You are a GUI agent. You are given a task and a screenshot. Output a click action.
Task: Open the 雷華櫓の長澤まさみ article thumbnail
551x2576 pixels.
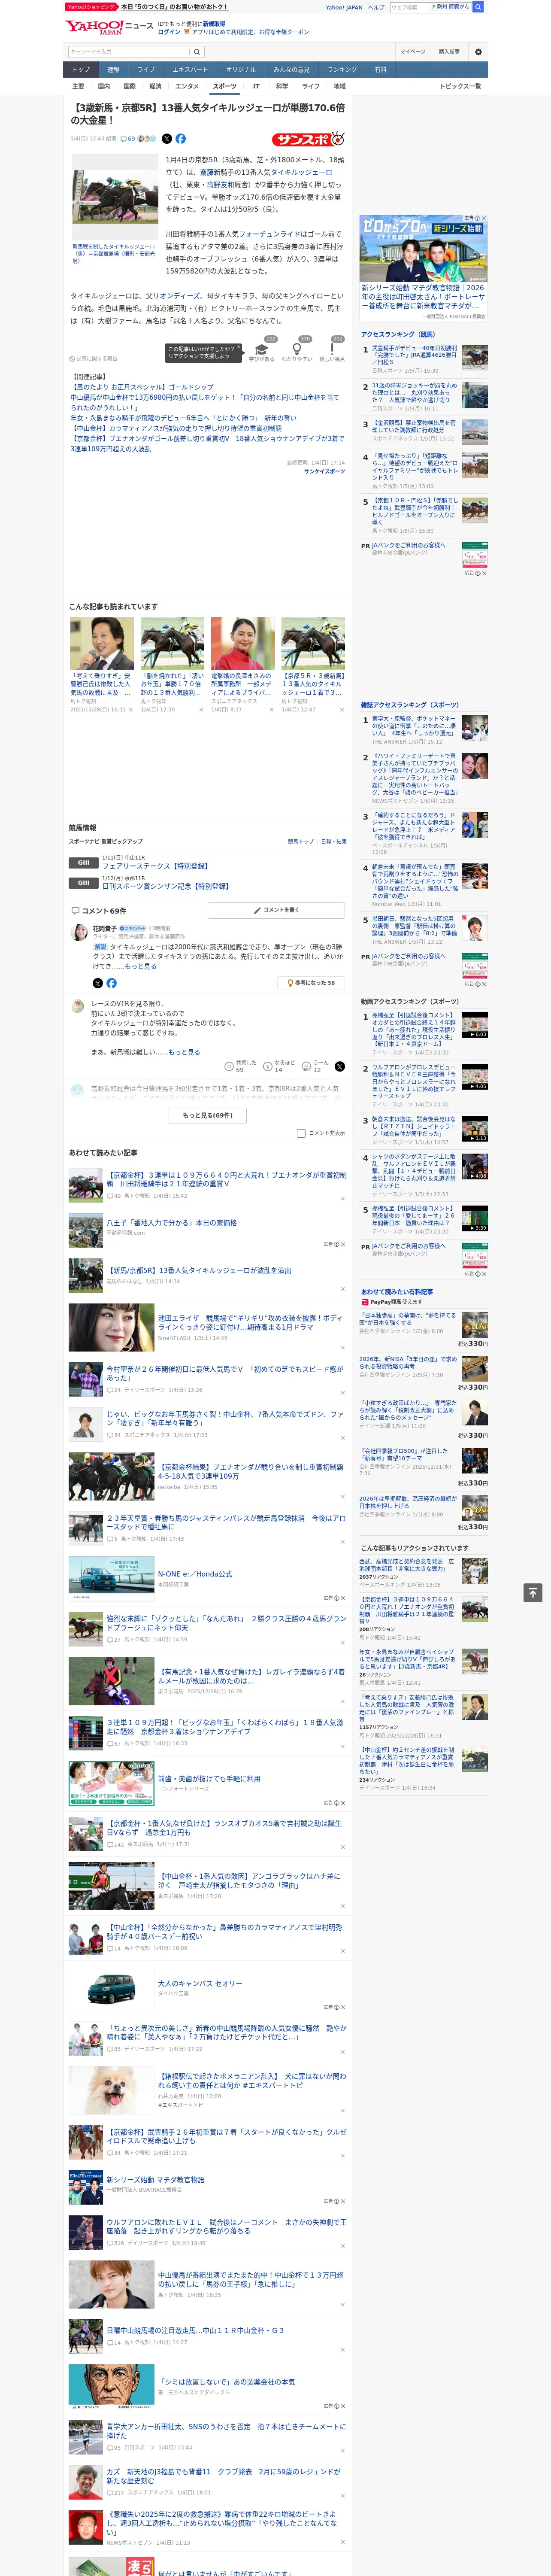pos(242,643)
